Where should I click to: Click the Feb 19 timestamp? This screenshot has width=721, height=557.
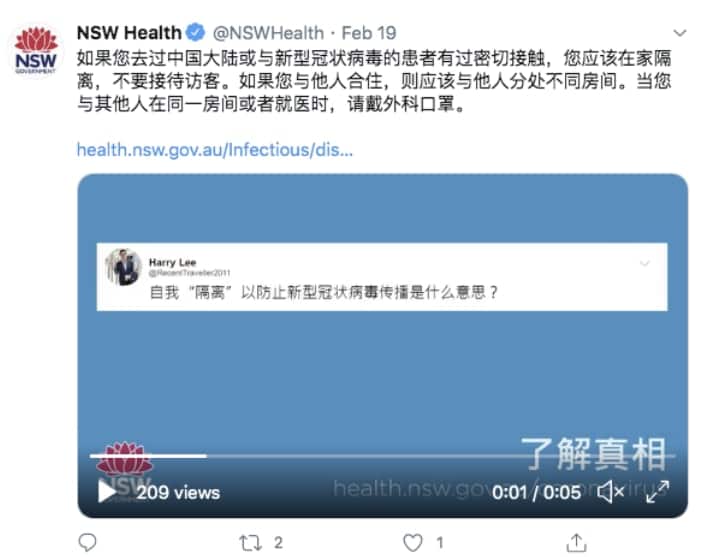click(369, 33)
